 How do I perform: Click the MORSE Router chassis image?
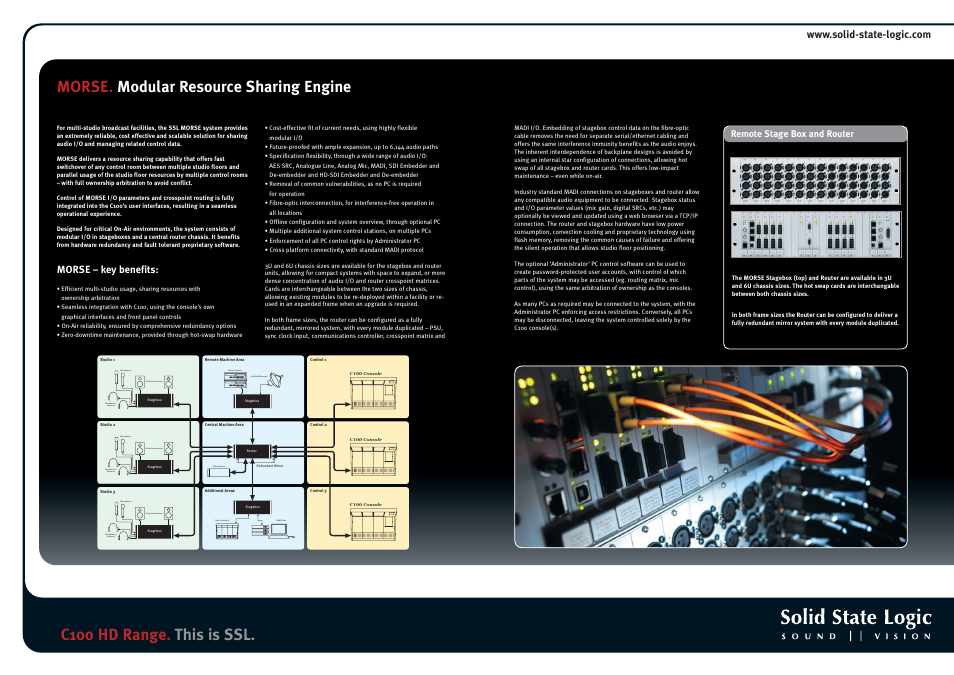click(x=815, y=234)
